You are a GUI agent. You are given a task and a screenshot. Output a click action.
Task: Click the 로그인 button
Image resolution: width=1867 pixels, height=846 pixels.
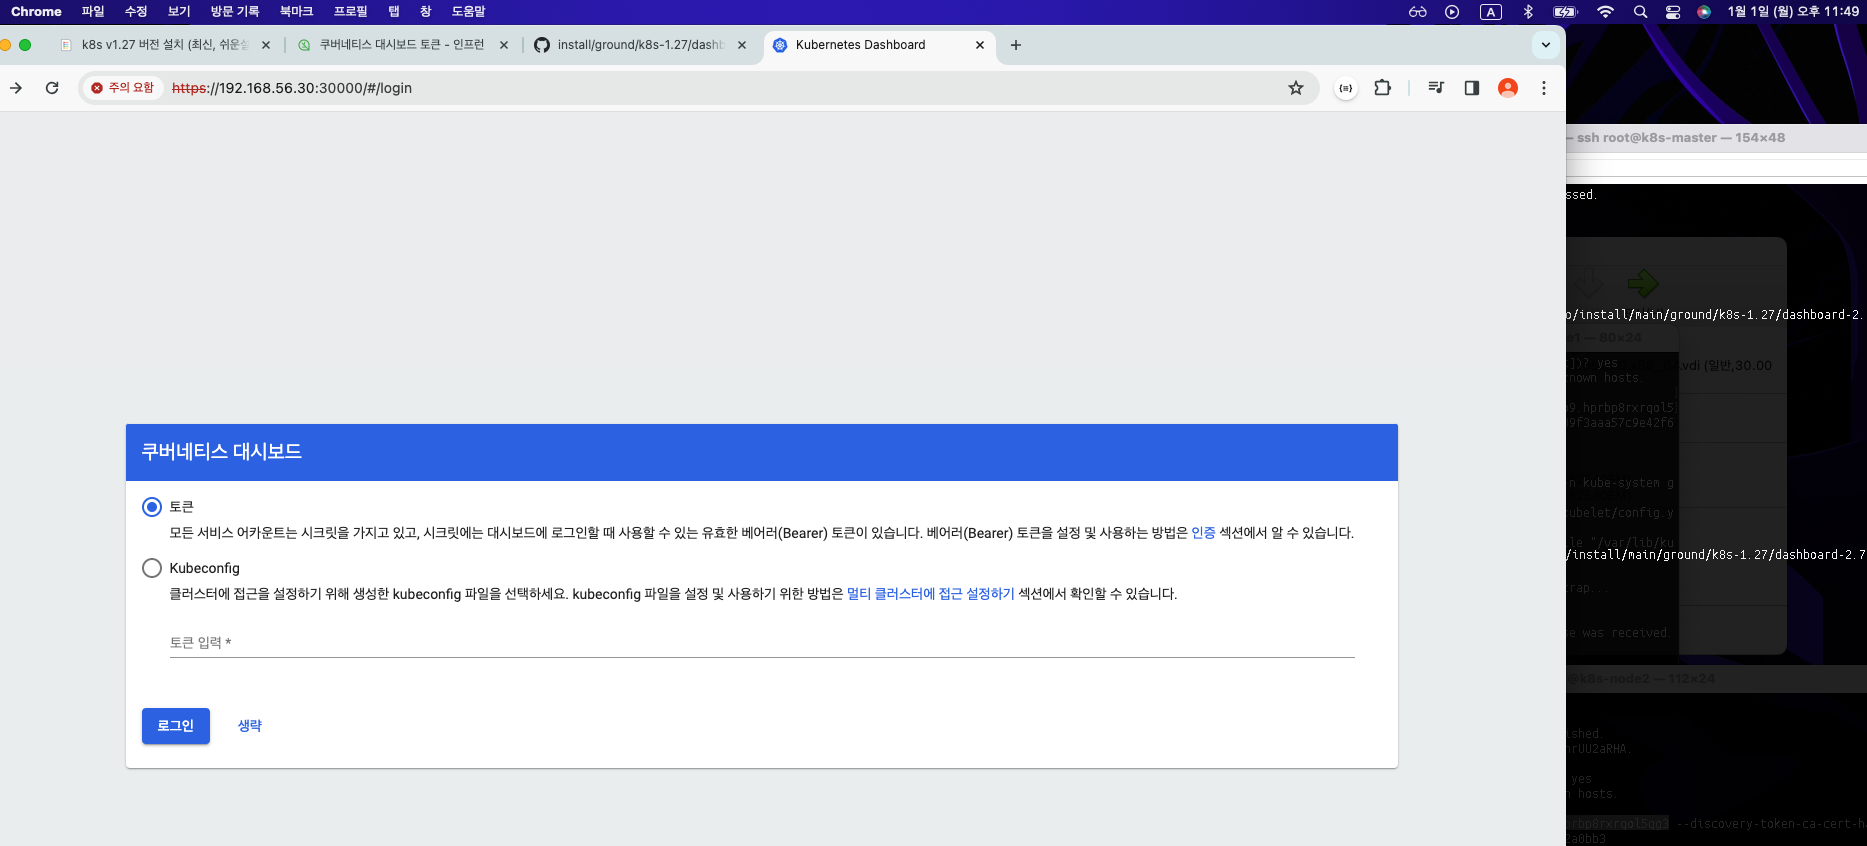(176, 726)
